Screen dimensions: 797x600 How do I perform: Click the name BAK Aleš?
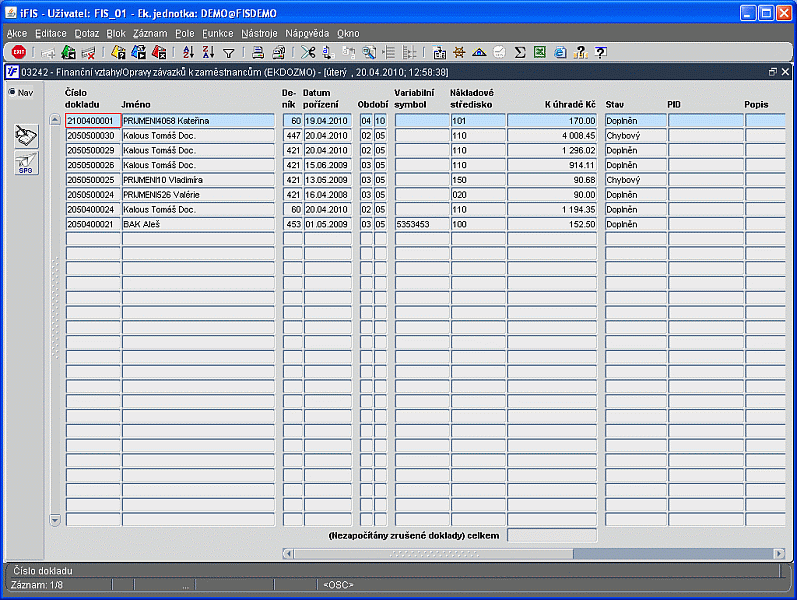click(198, 224)
